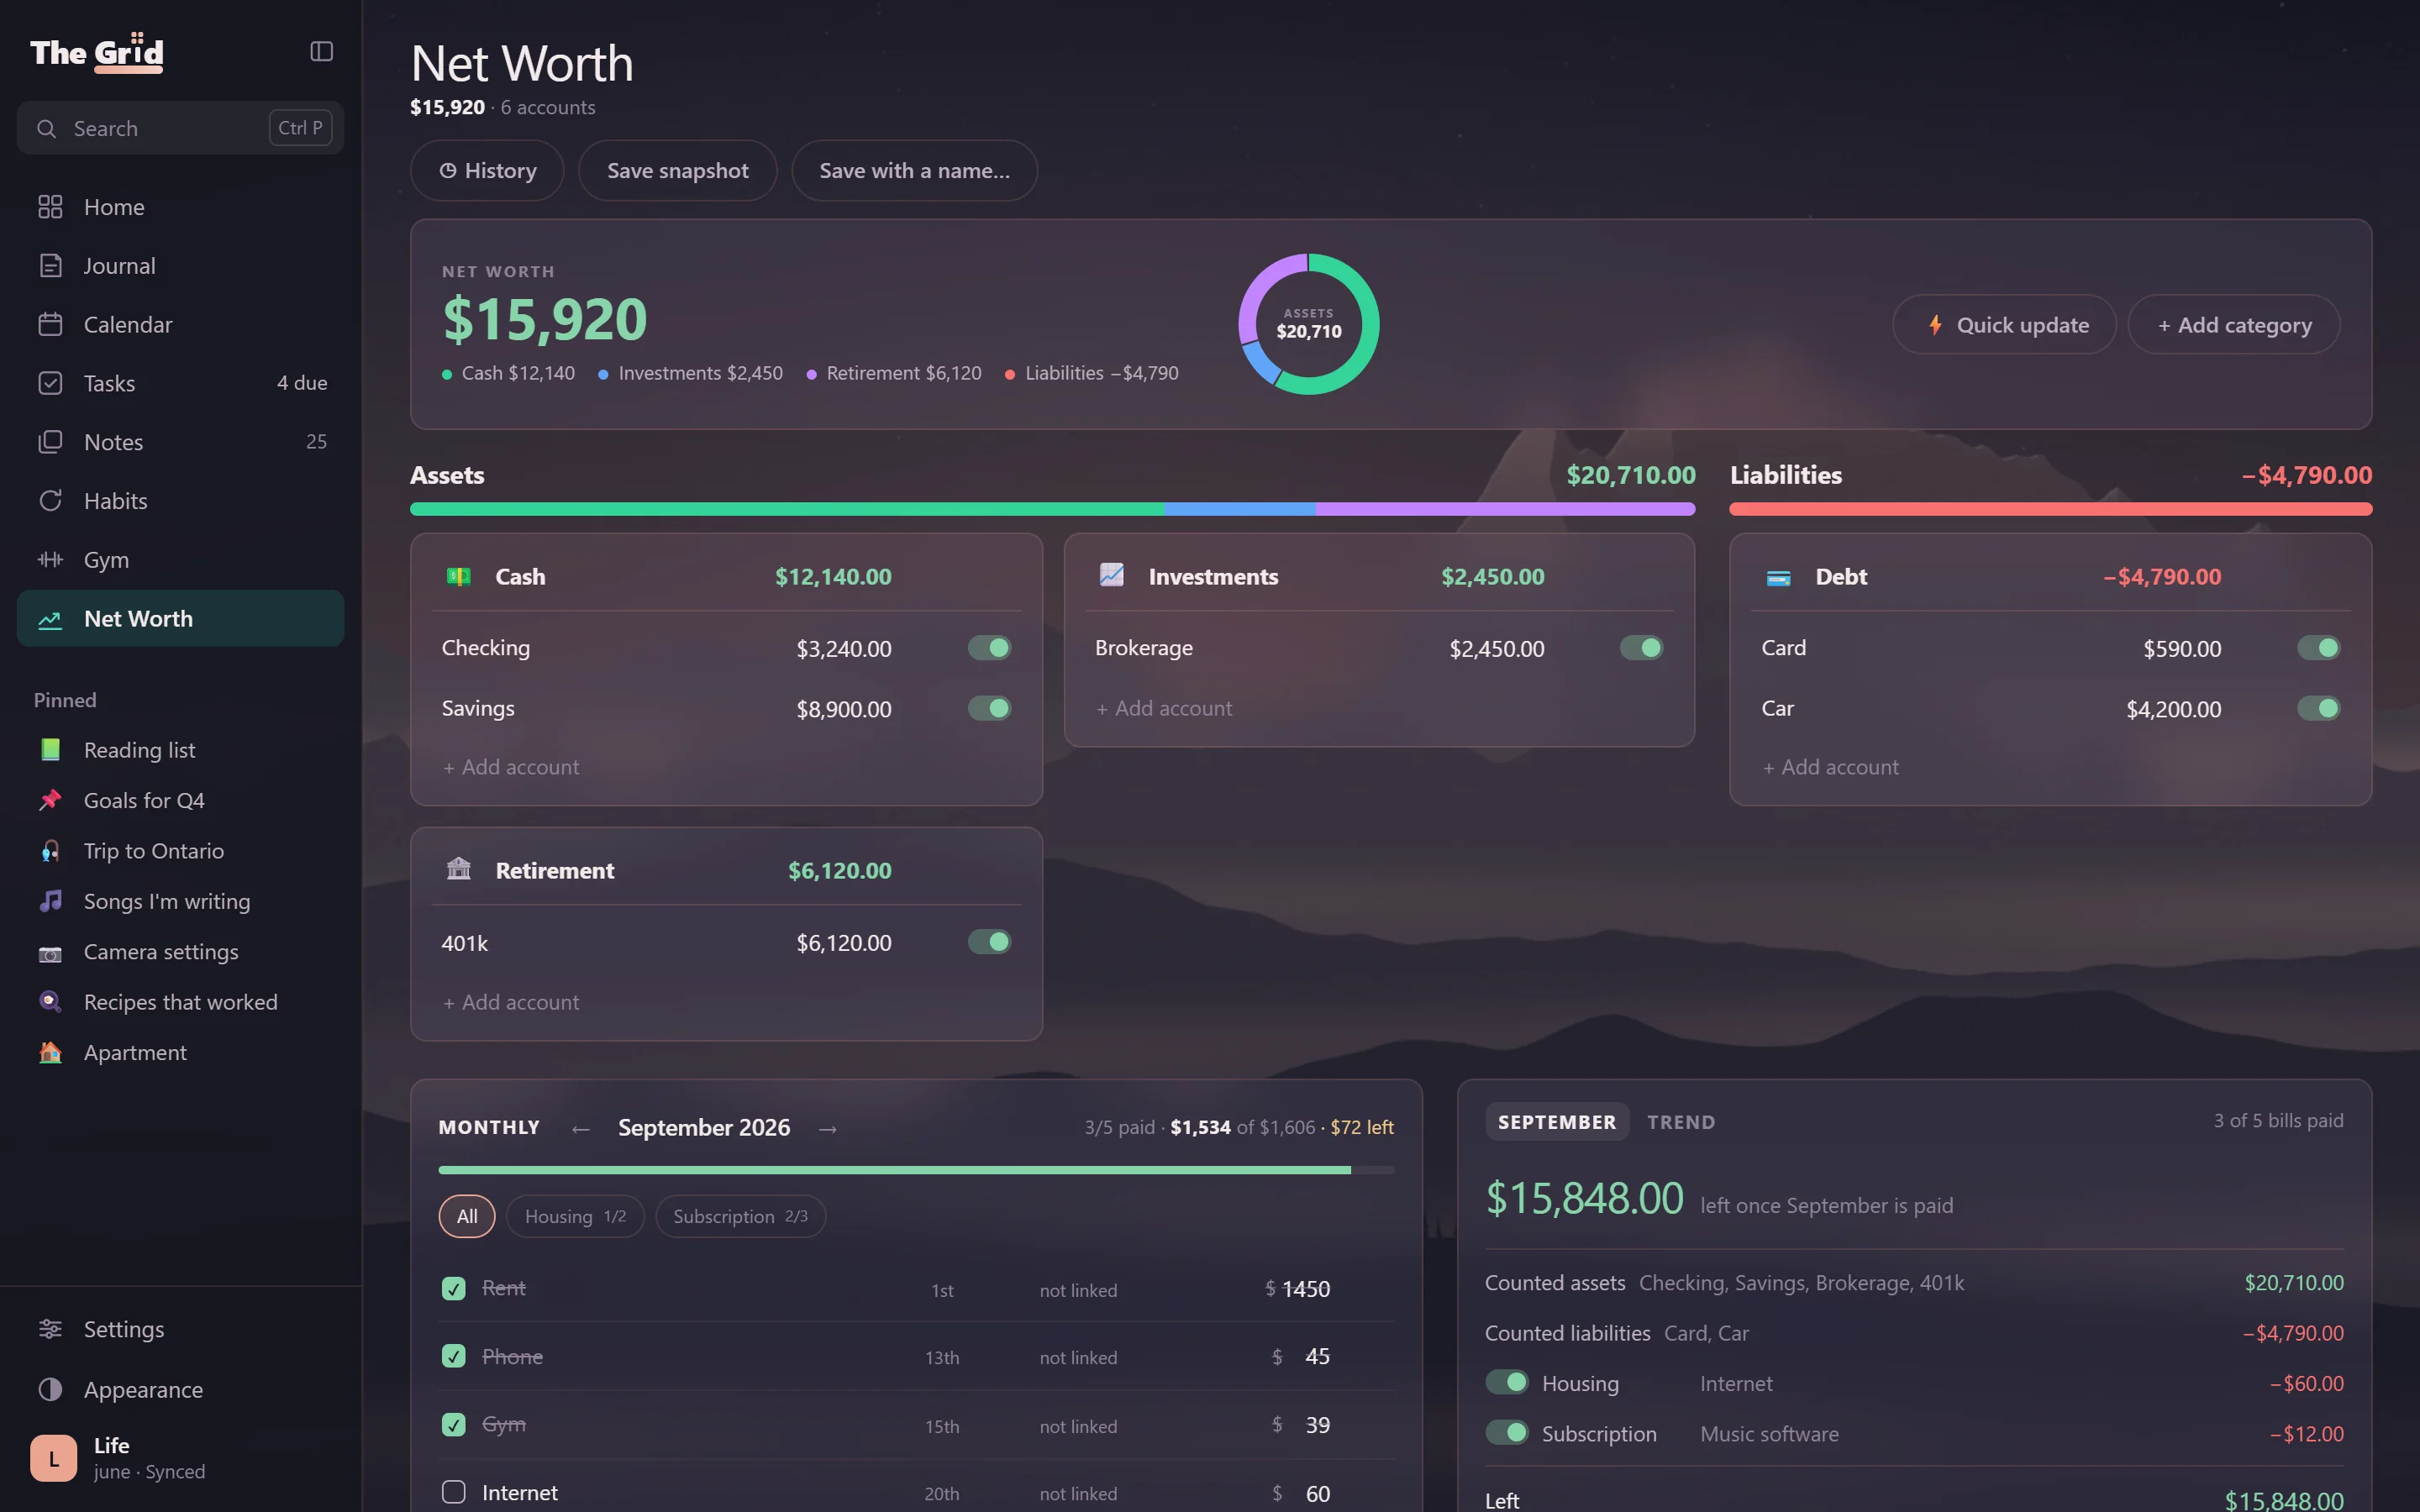Open the Journal page

(180, 266)
